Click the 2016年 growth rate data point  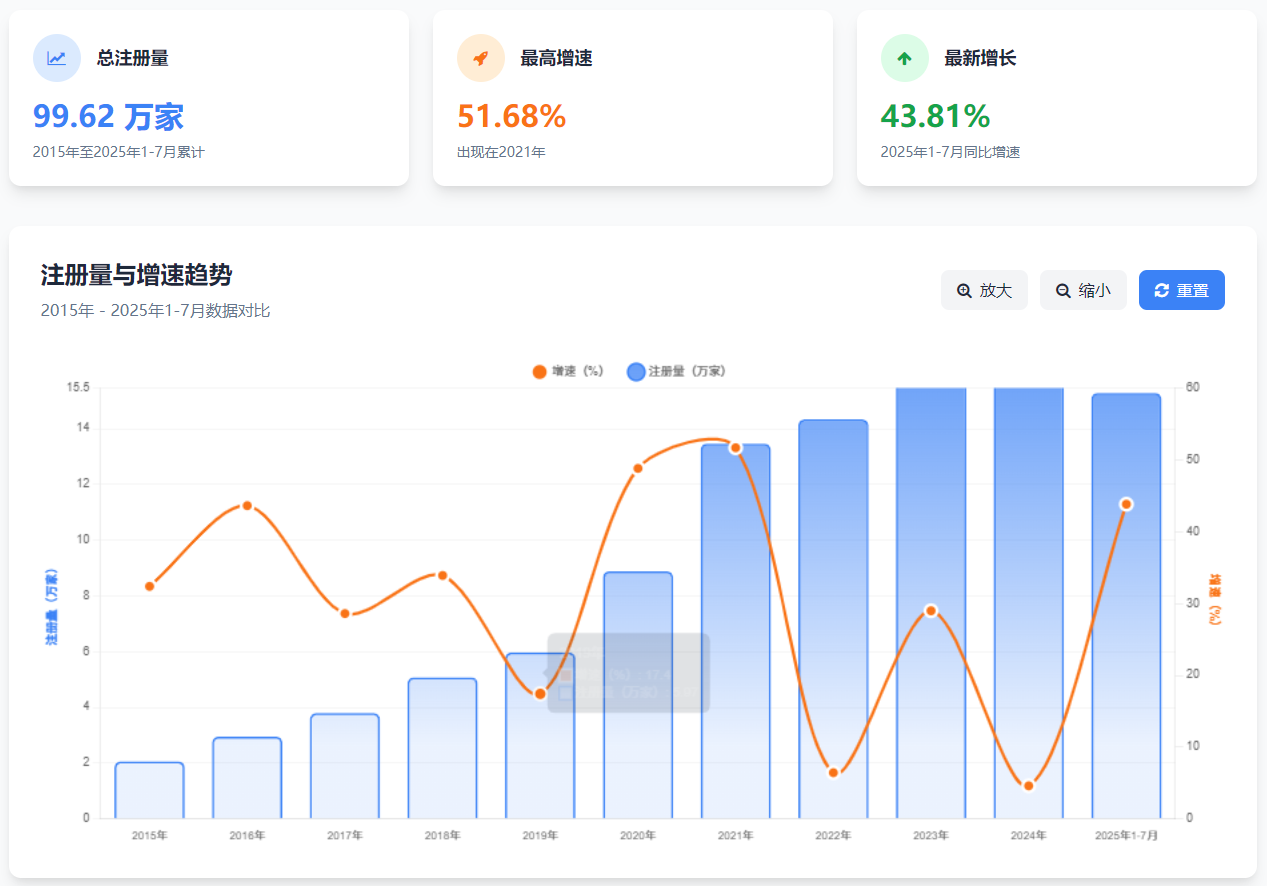(x=247, y=505)
